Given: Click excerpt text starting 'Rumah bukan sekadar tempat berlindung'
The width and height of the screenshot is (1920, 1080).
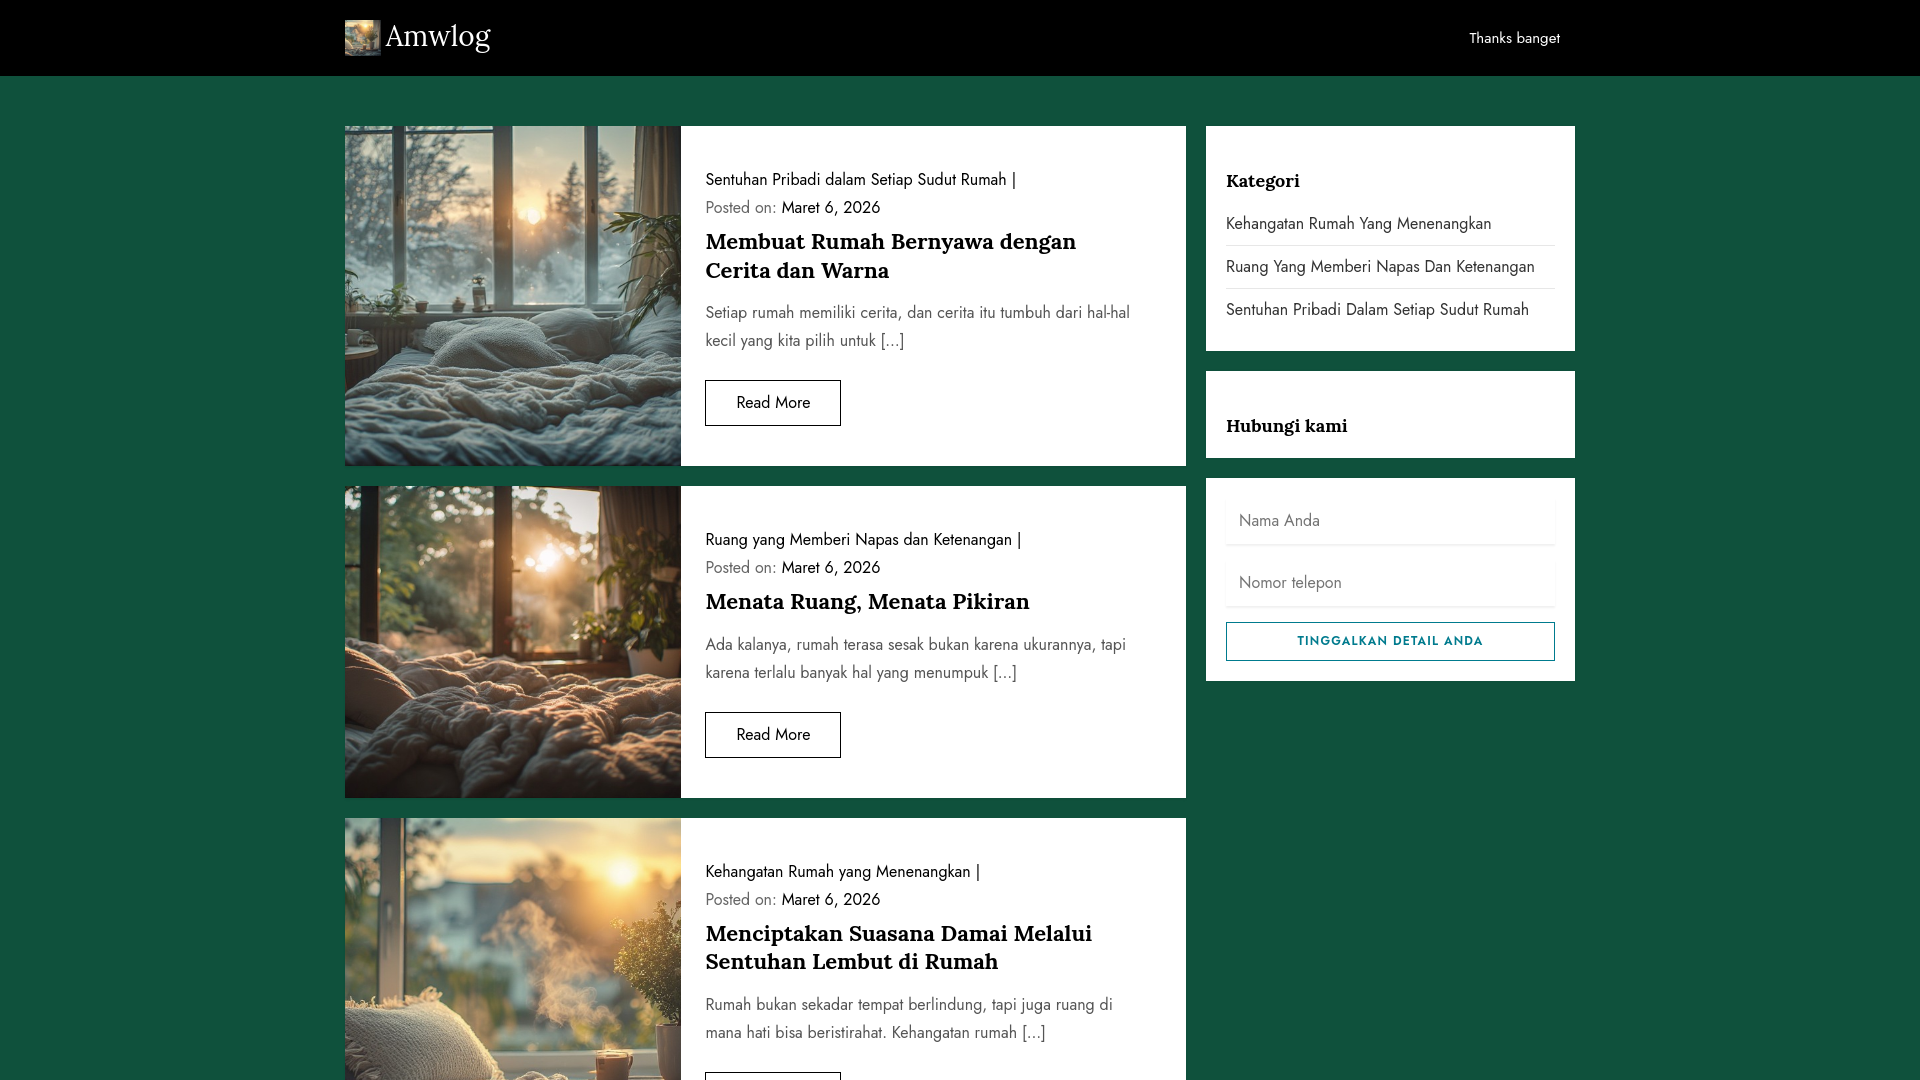Looking at the screenshot, I should click(x=908, y=1019).
